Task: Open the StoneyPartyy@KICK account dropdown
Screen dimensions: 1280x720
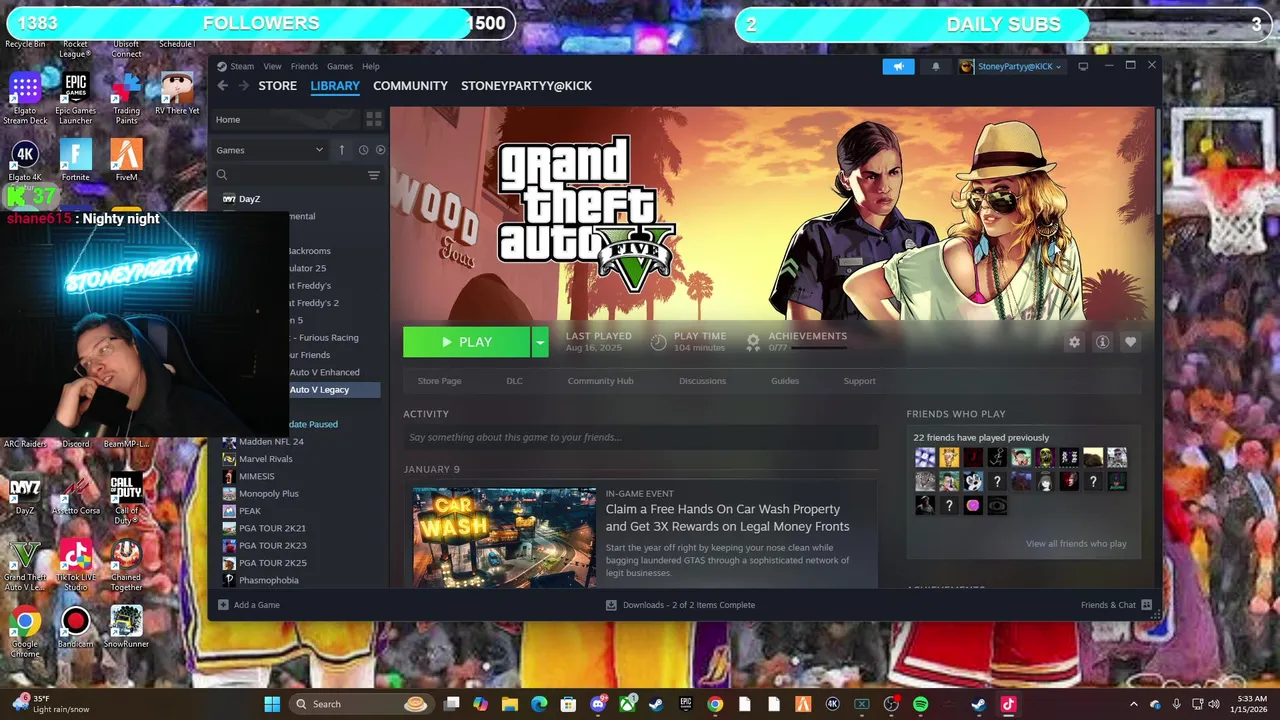Action: pyautogui.click(x=1010, y=66)
